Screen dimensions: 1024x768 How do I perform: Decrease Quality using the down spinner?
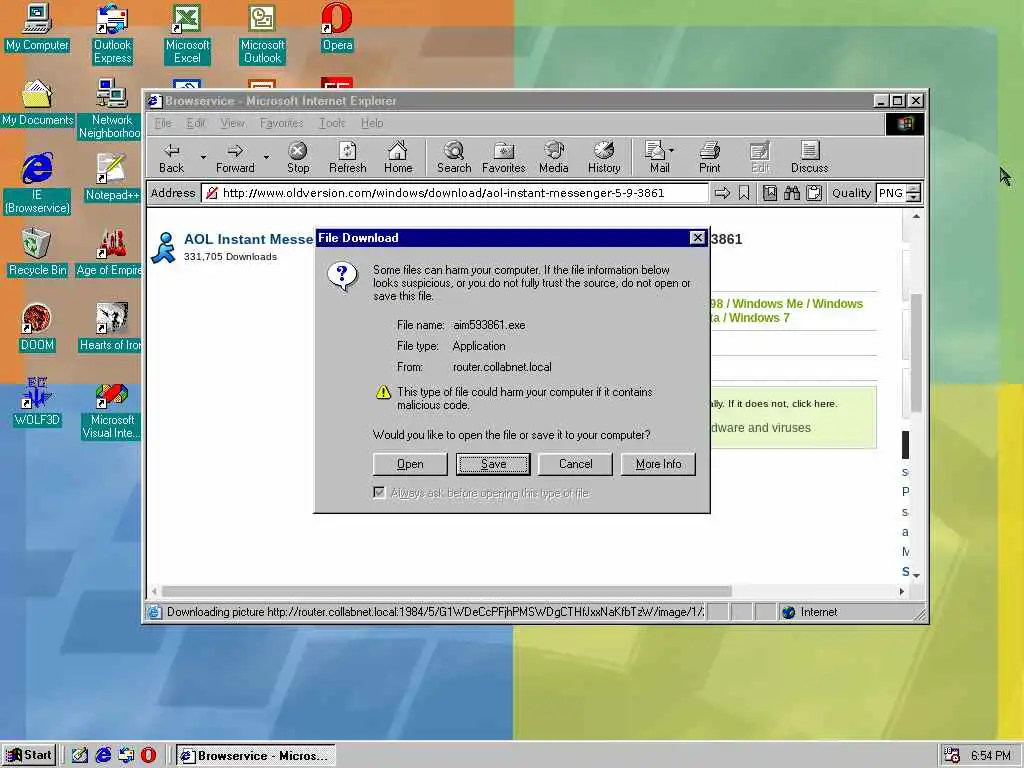coord(914,198)
